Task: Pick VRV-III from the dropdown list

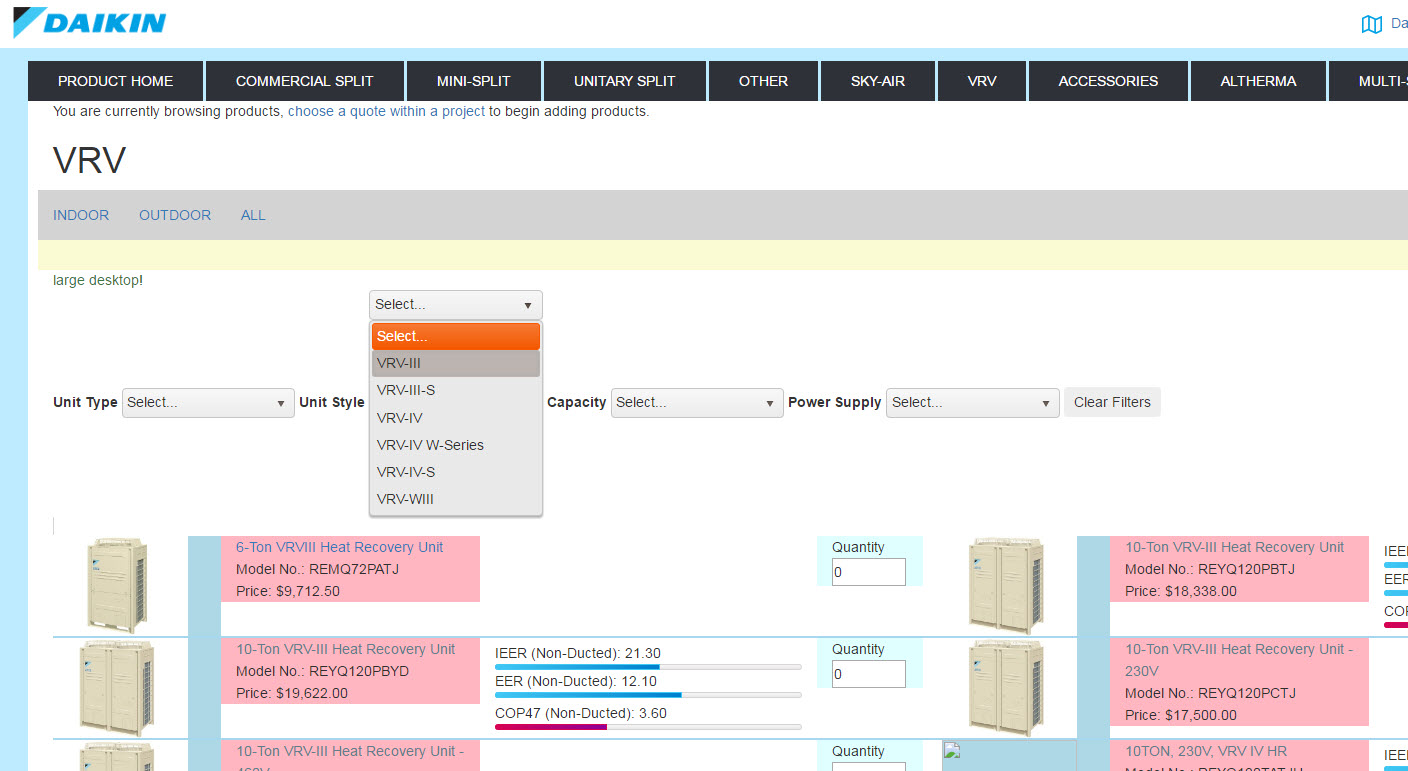Action: (x=456, y=363)
